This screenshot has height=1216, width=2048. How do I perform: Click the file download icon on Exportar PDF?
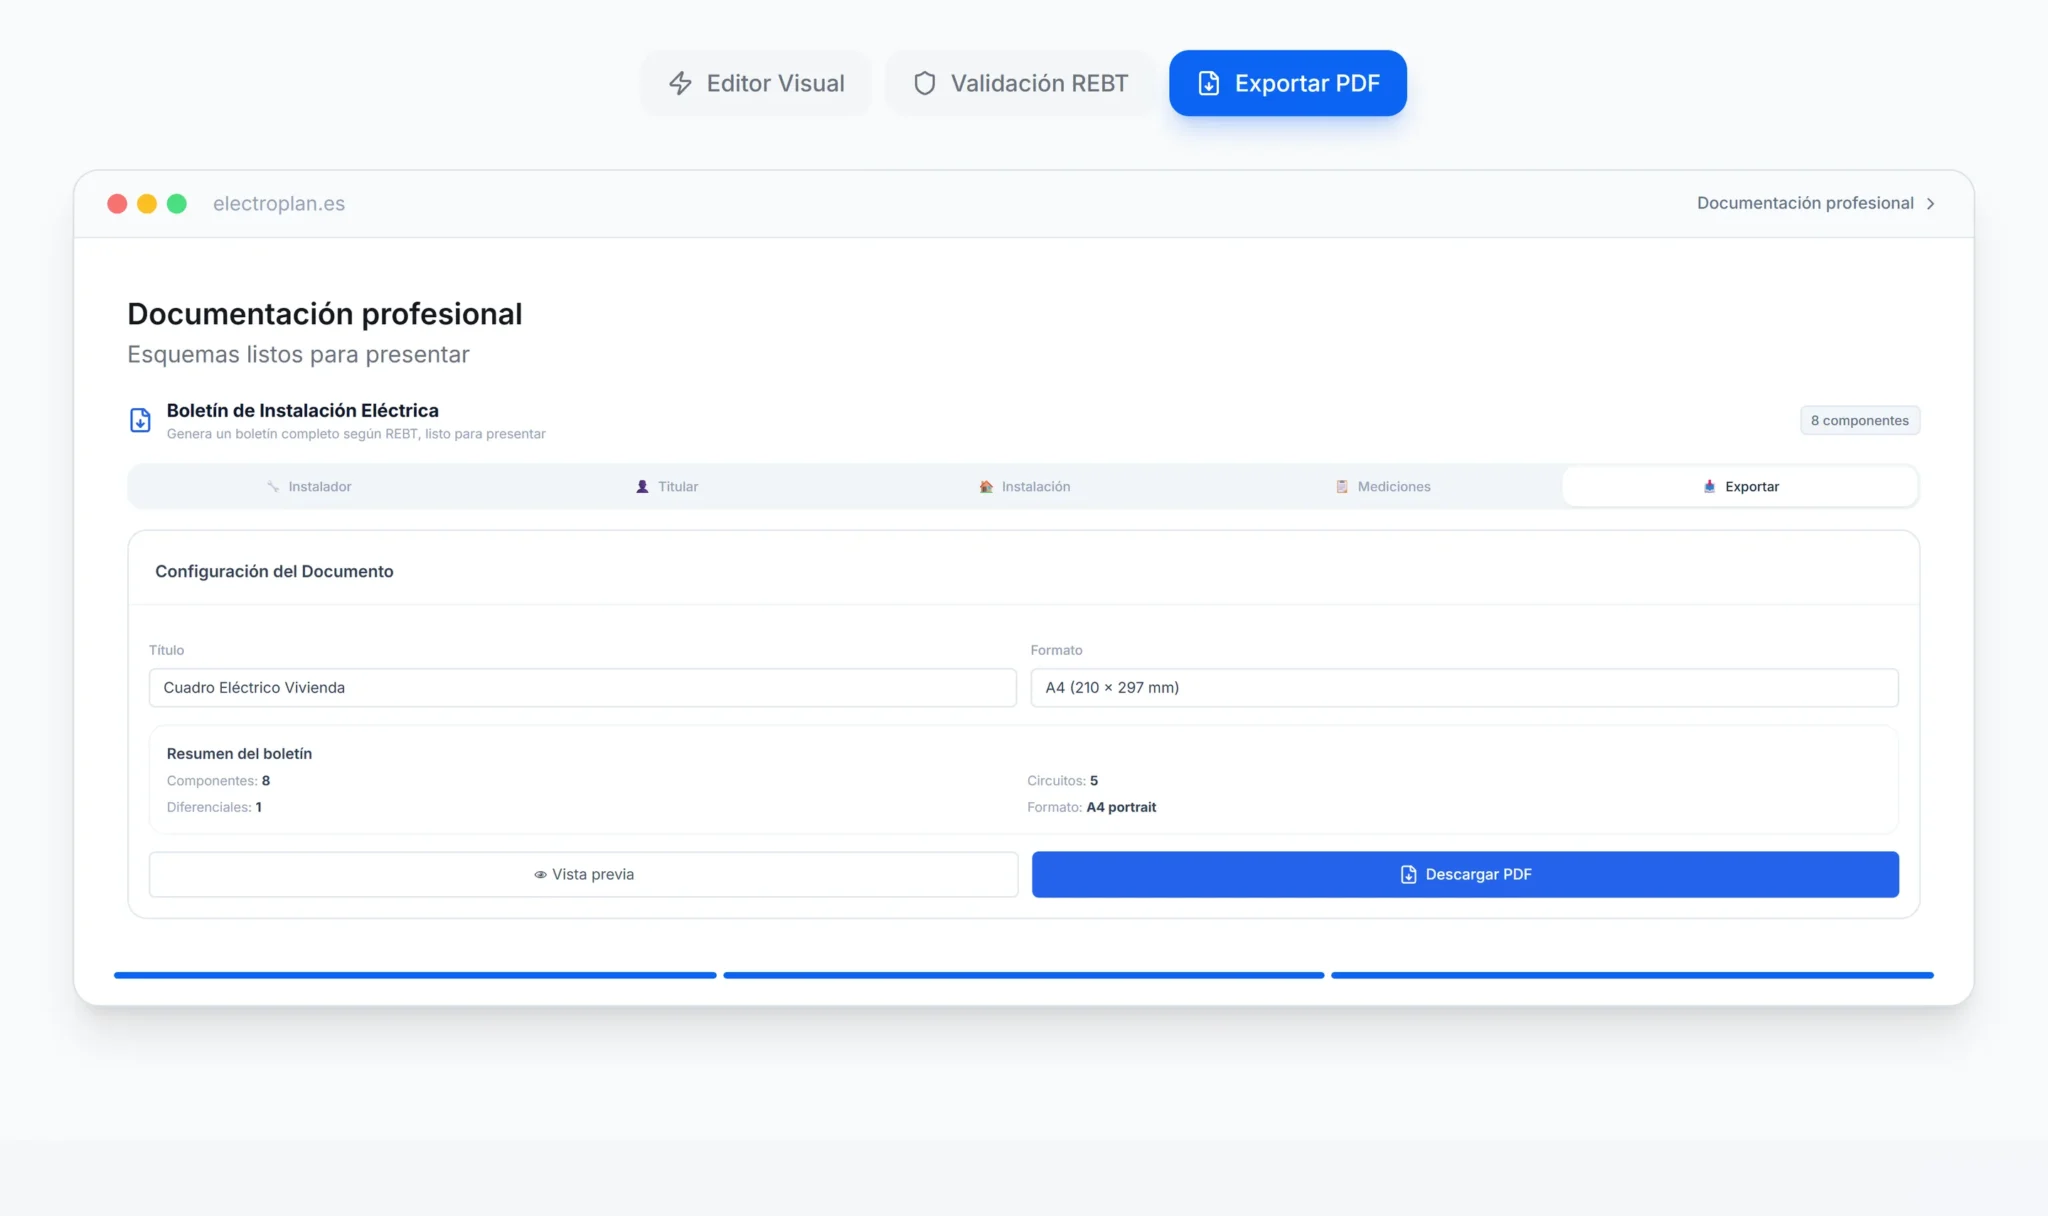tap(1208, 83)
